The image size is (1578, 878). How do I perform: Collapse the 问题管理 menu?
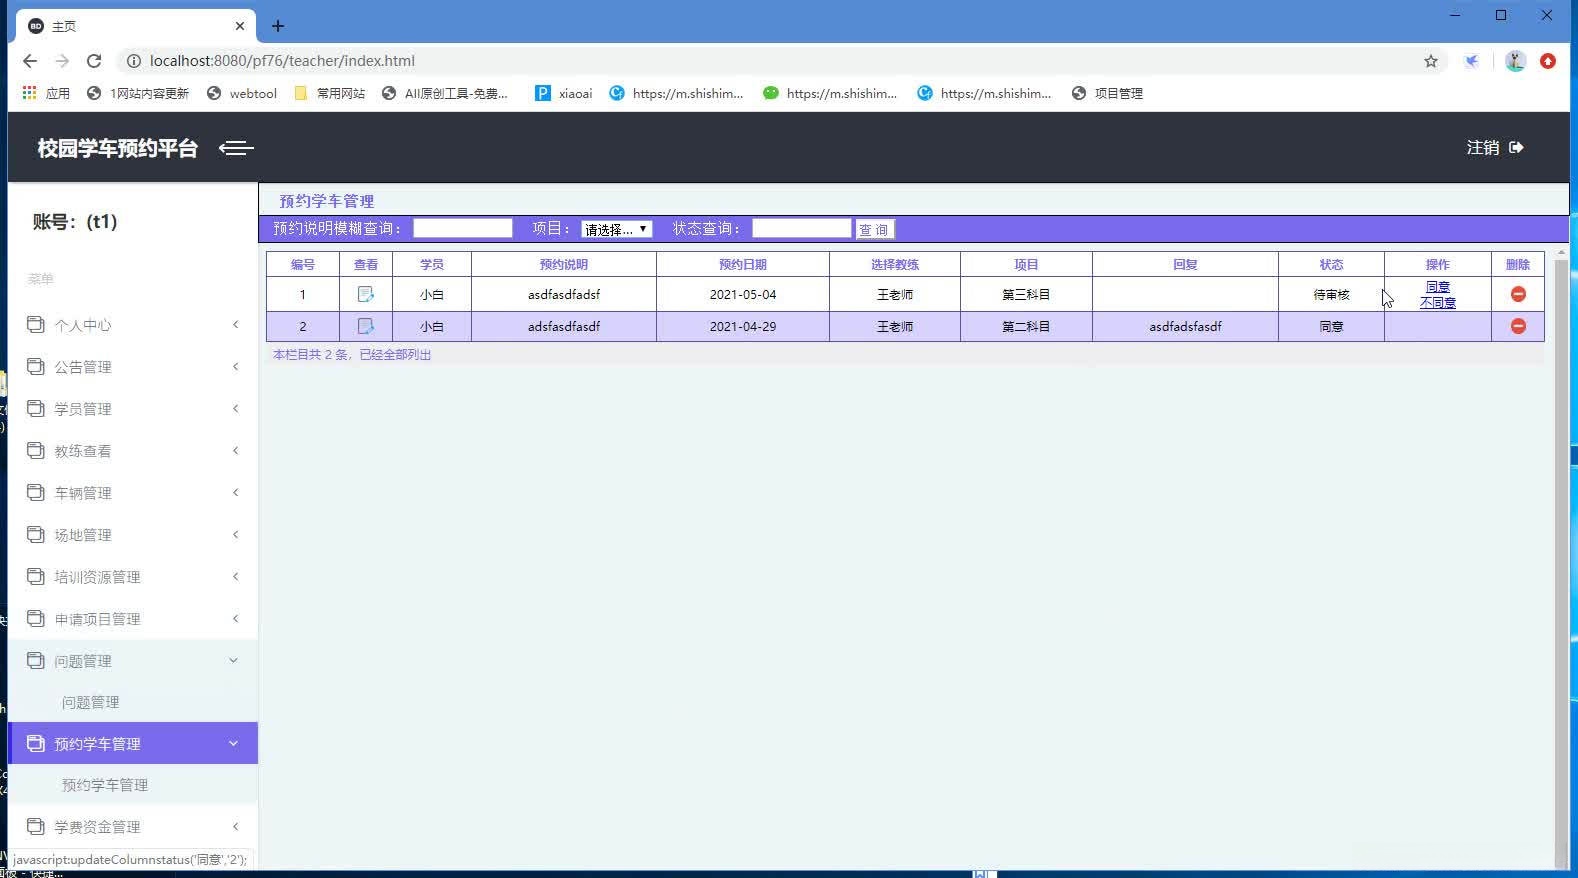133,661
